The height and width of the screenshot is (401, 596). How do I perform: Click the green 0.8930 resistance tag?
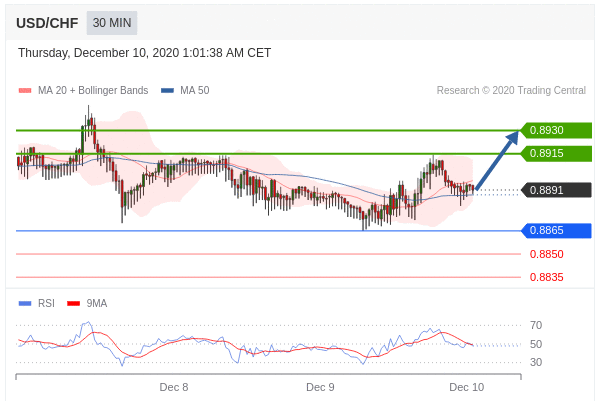pos(556,130)
